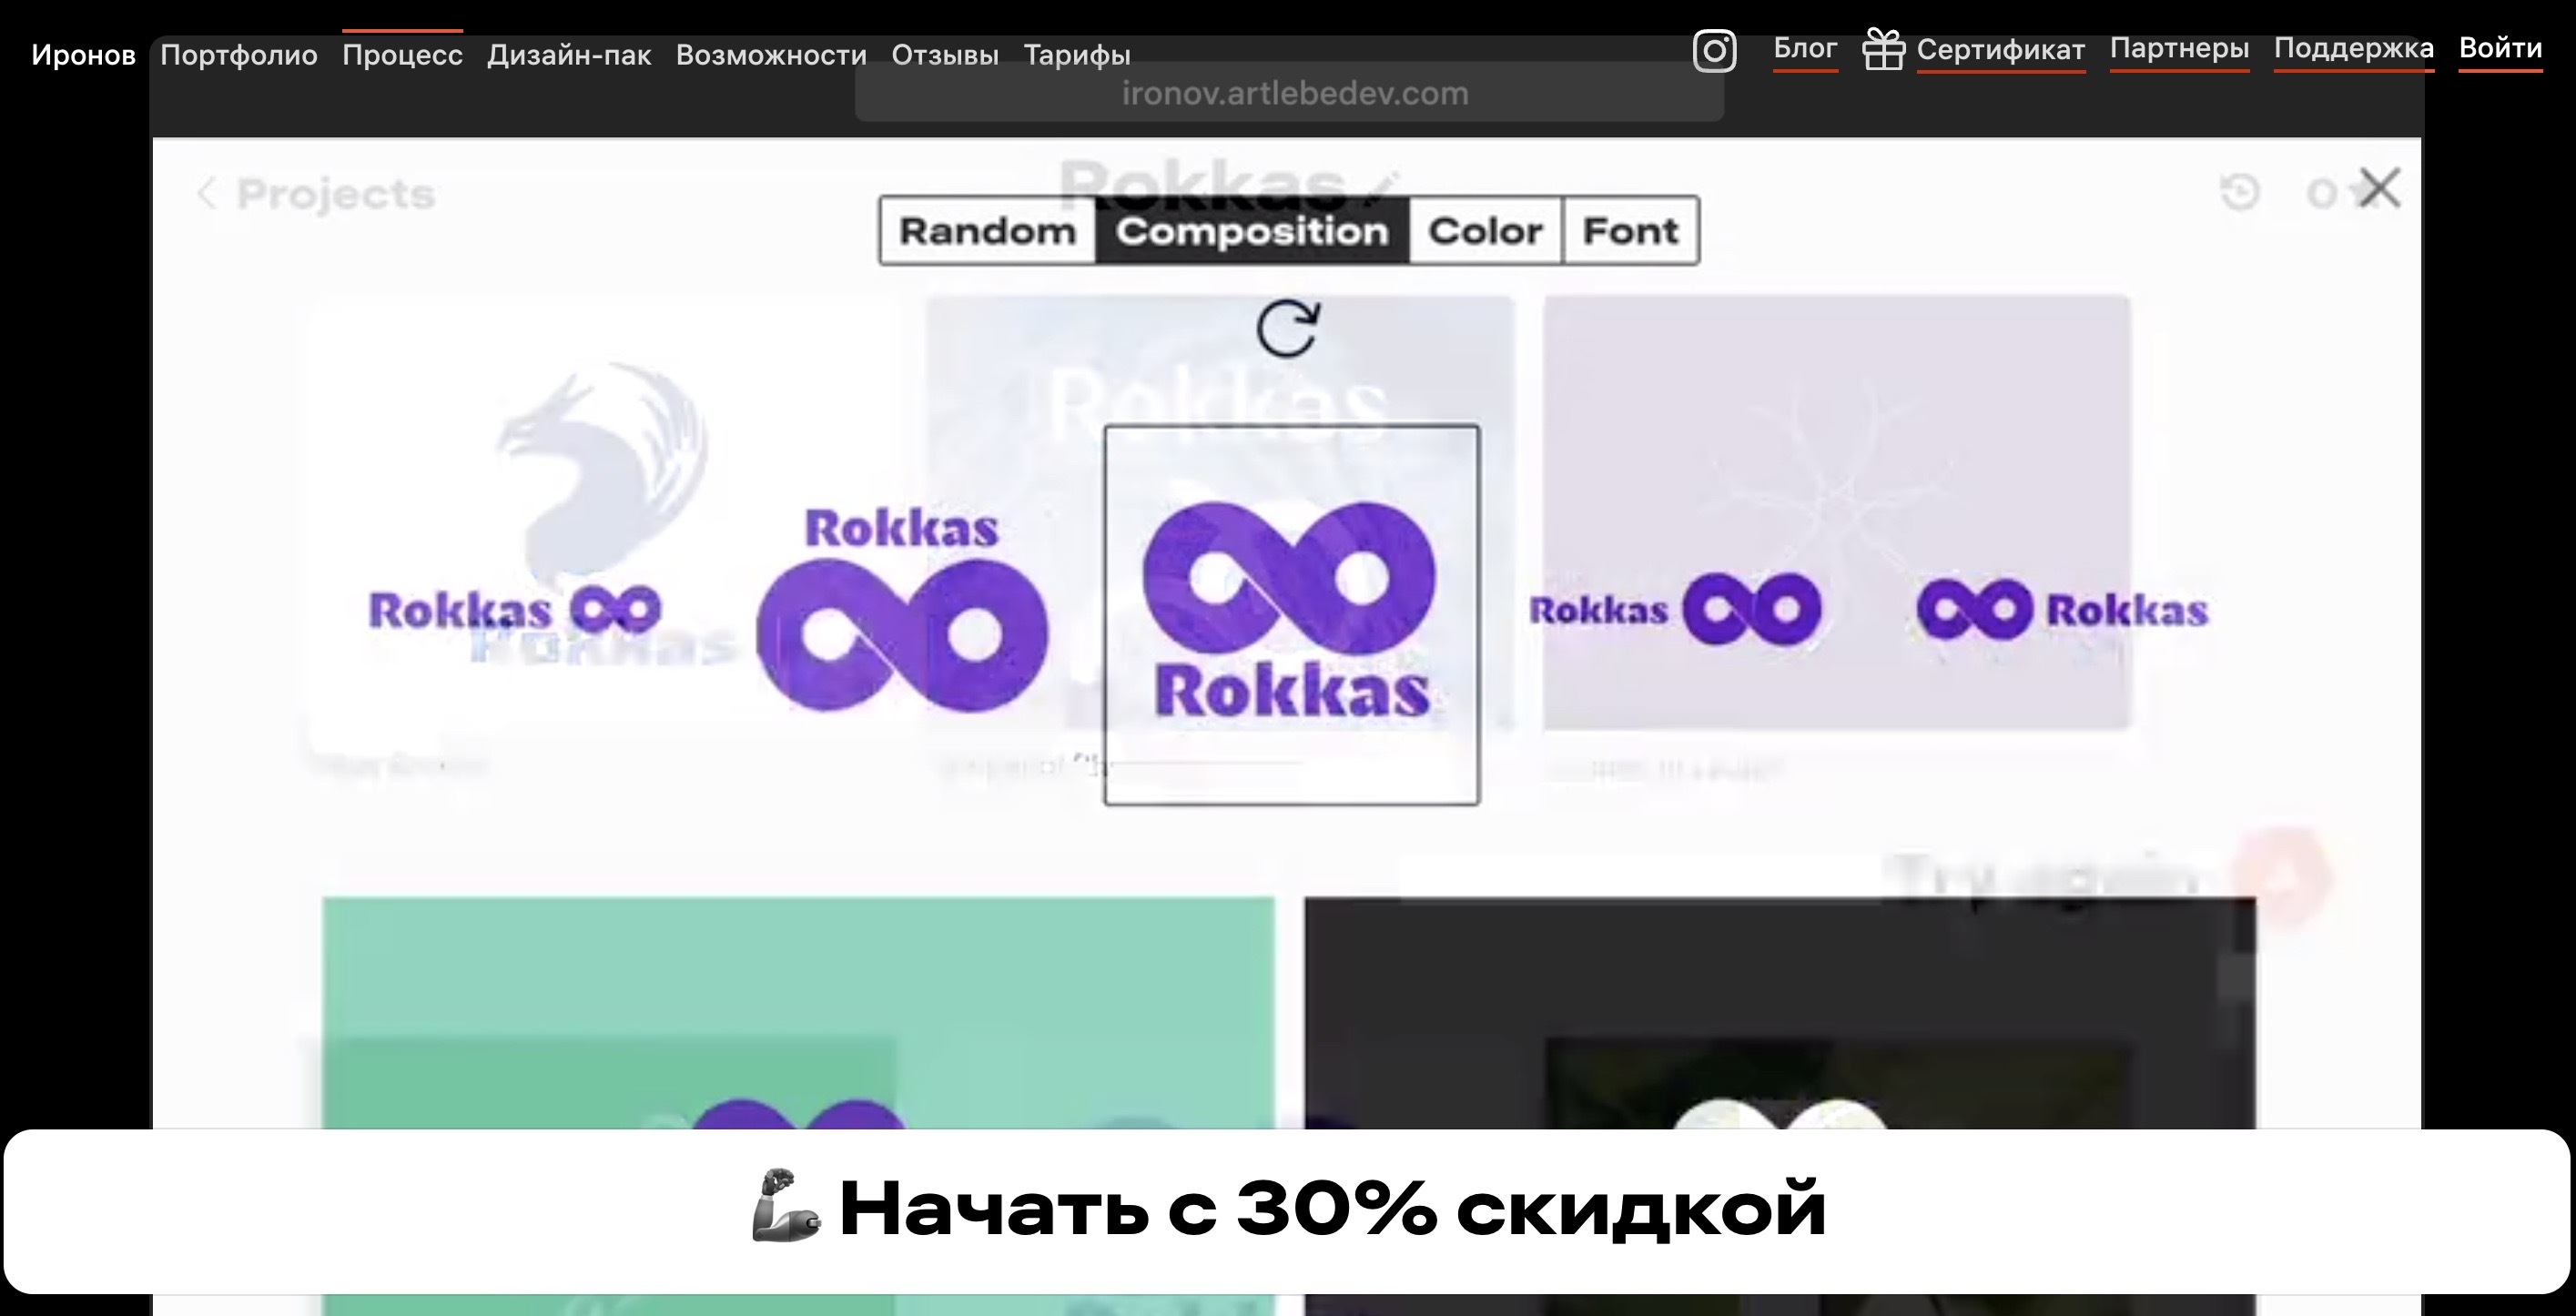Pick the large logo with Rokkas text above
The width and height of the screenshot is (2576, 1316).
pyautogui.click(x=902, y=610)
